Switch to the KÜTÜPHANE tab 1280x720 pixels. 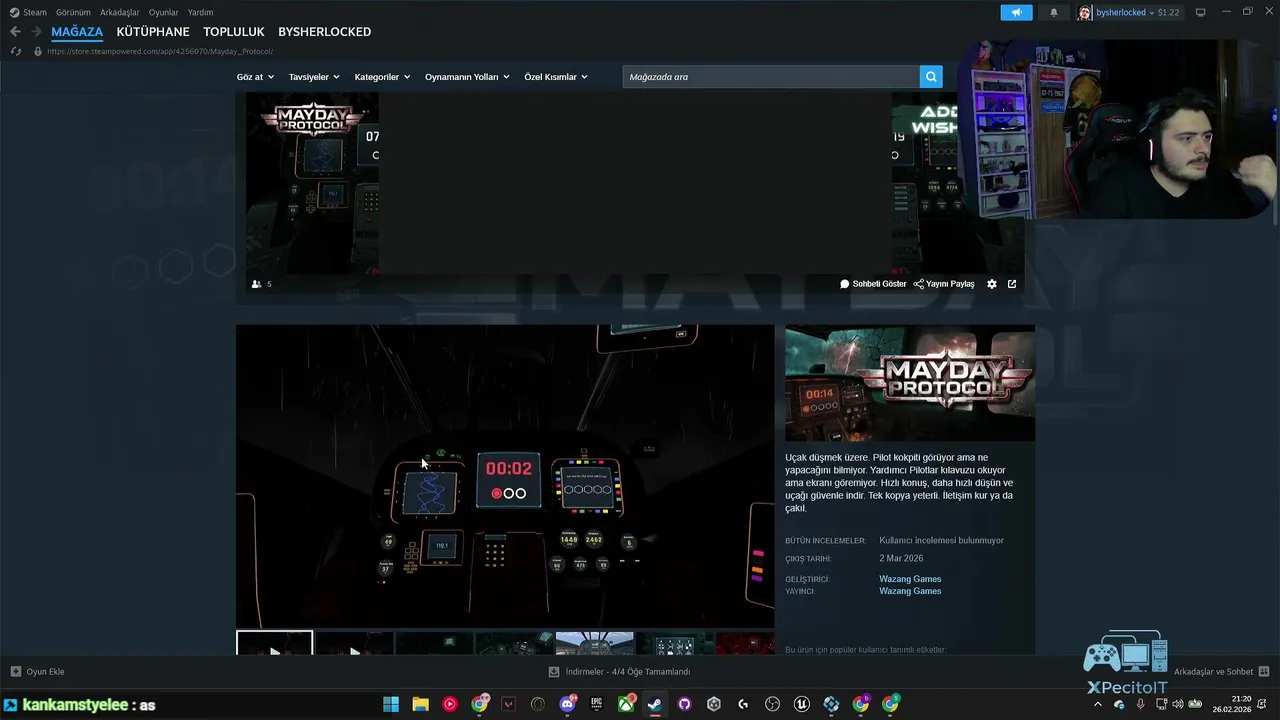(153, 32)
